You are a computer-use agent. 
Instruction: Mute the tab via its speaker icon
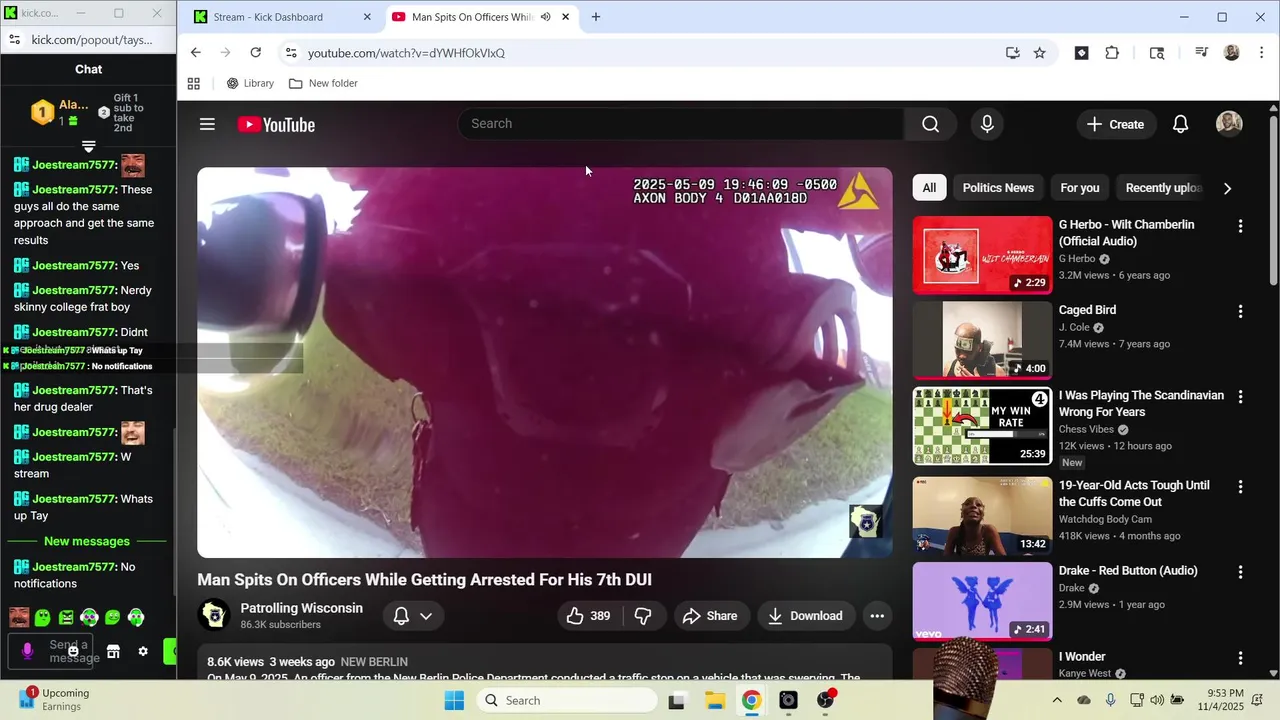click(x=545, y=17)
